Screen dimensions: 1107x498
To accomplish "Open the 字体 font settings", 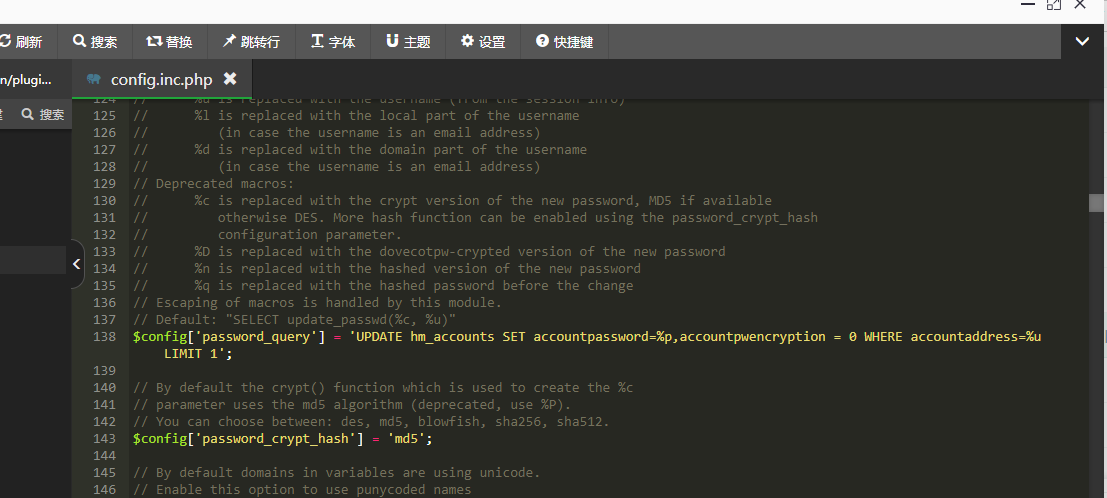I will tap(333, 42).
